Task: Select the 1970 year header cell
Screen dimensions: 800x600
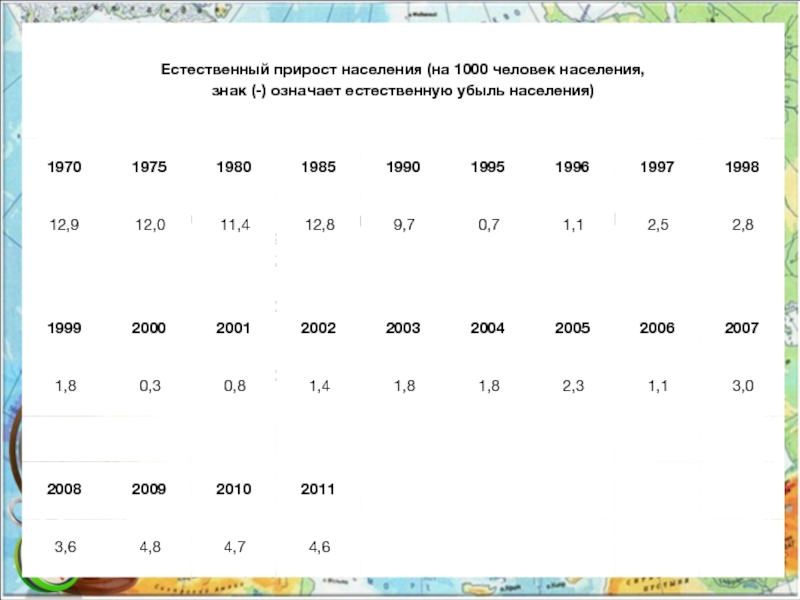Action: pos(64,167)
